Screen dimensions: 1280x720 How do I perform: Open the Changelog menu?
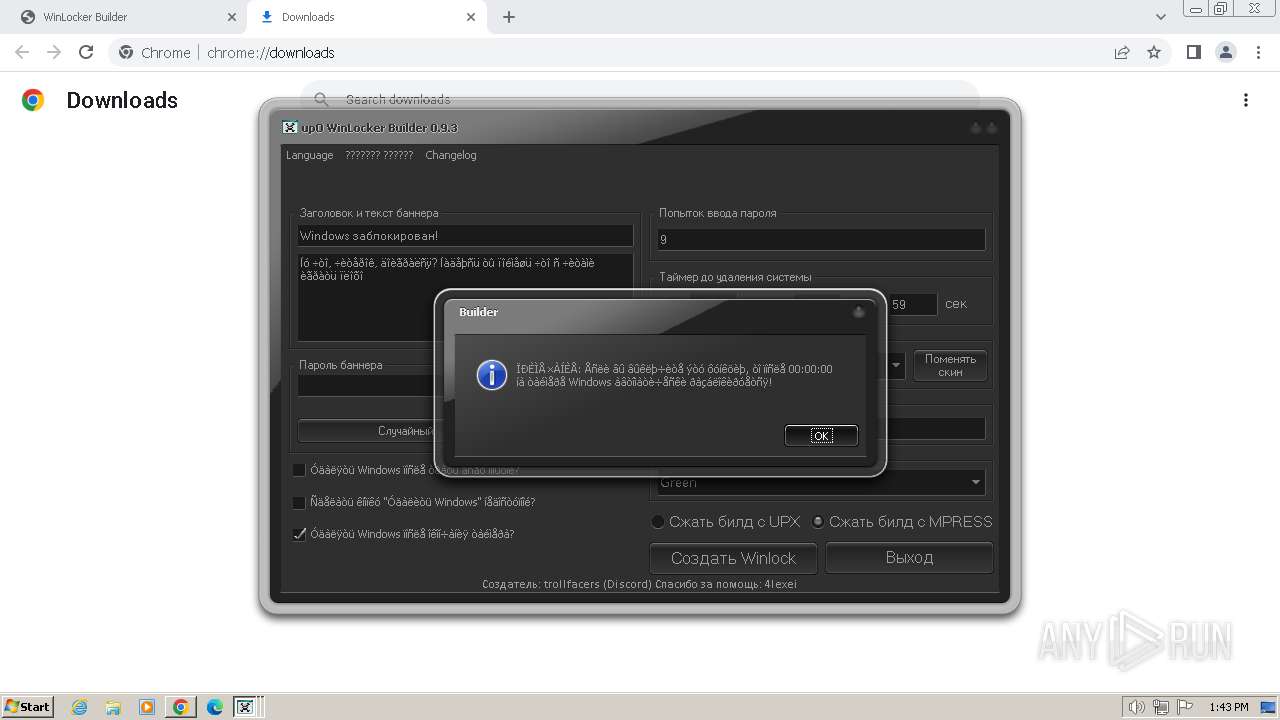click(450, 155)
